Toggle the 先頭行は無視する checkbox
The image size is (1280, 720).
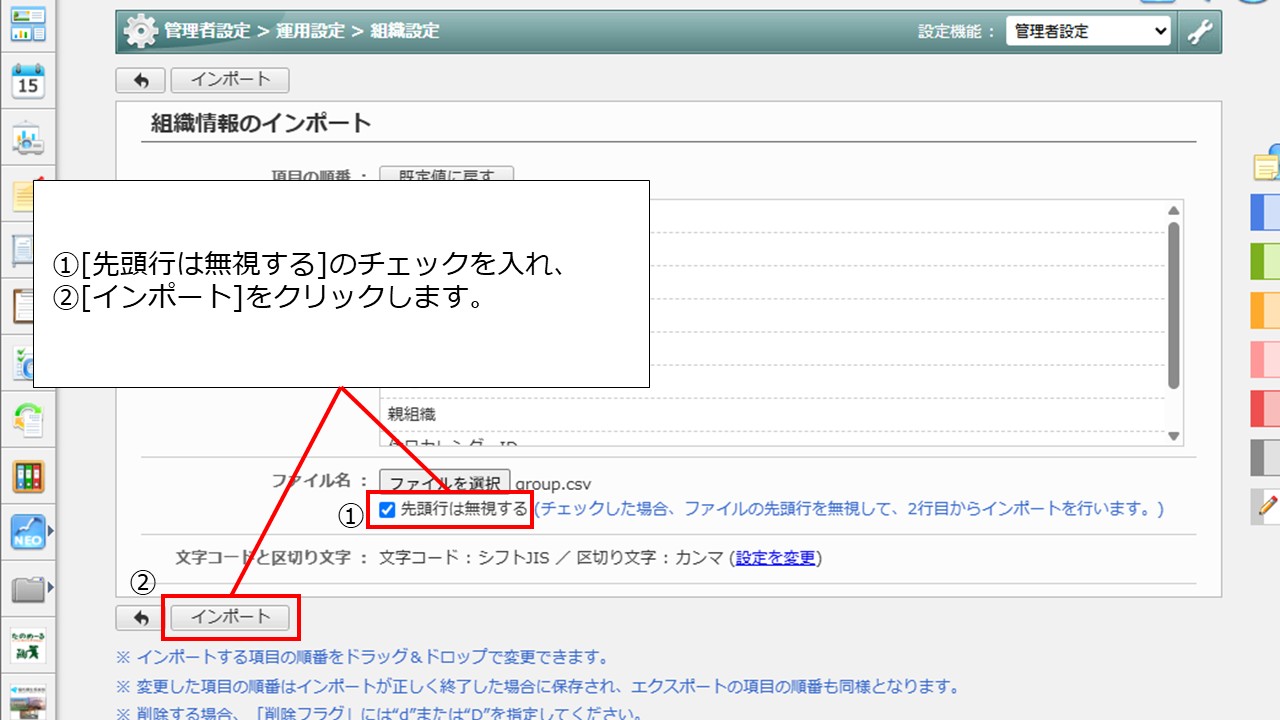point(387,510)
